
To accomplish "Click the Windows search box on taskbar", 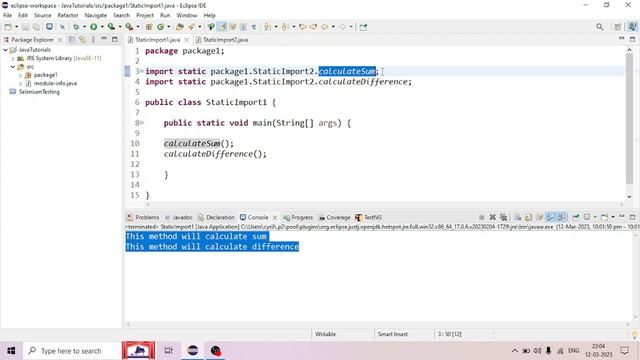I will coord(72,351).
